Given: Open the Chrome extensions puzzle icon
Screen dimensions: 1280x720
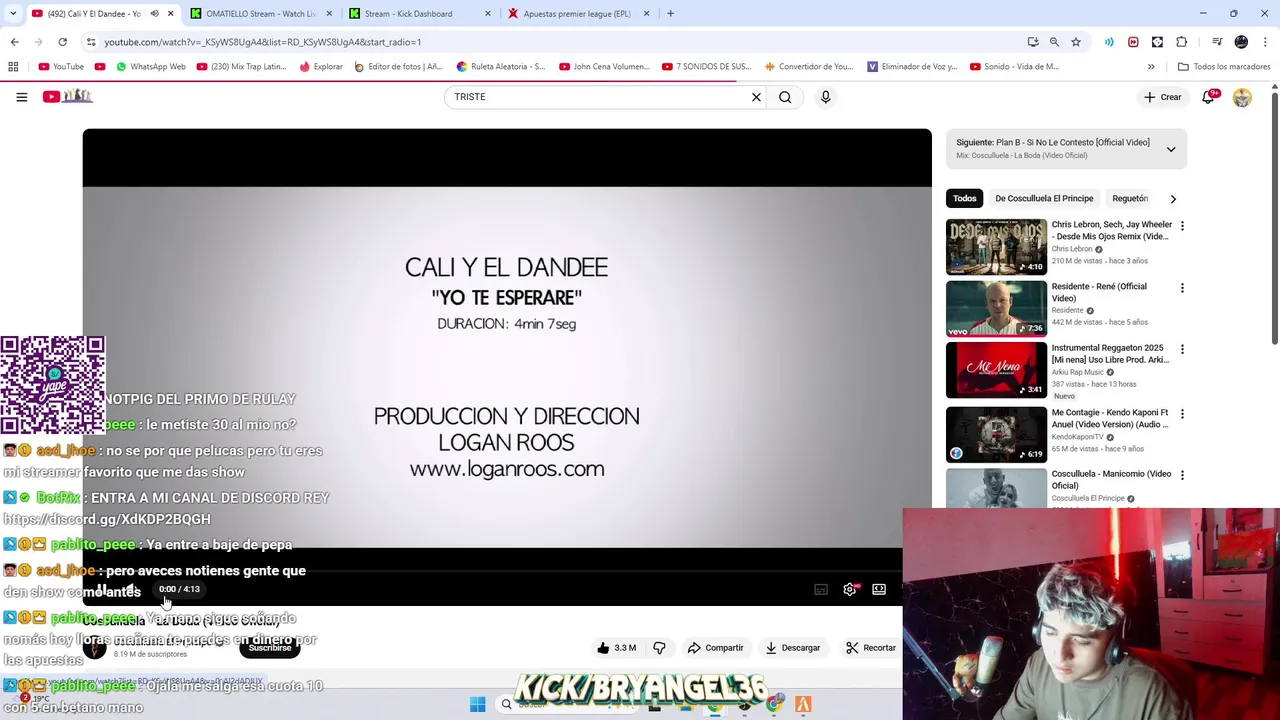Looking at the screenshot, I should click(1181, 42).
